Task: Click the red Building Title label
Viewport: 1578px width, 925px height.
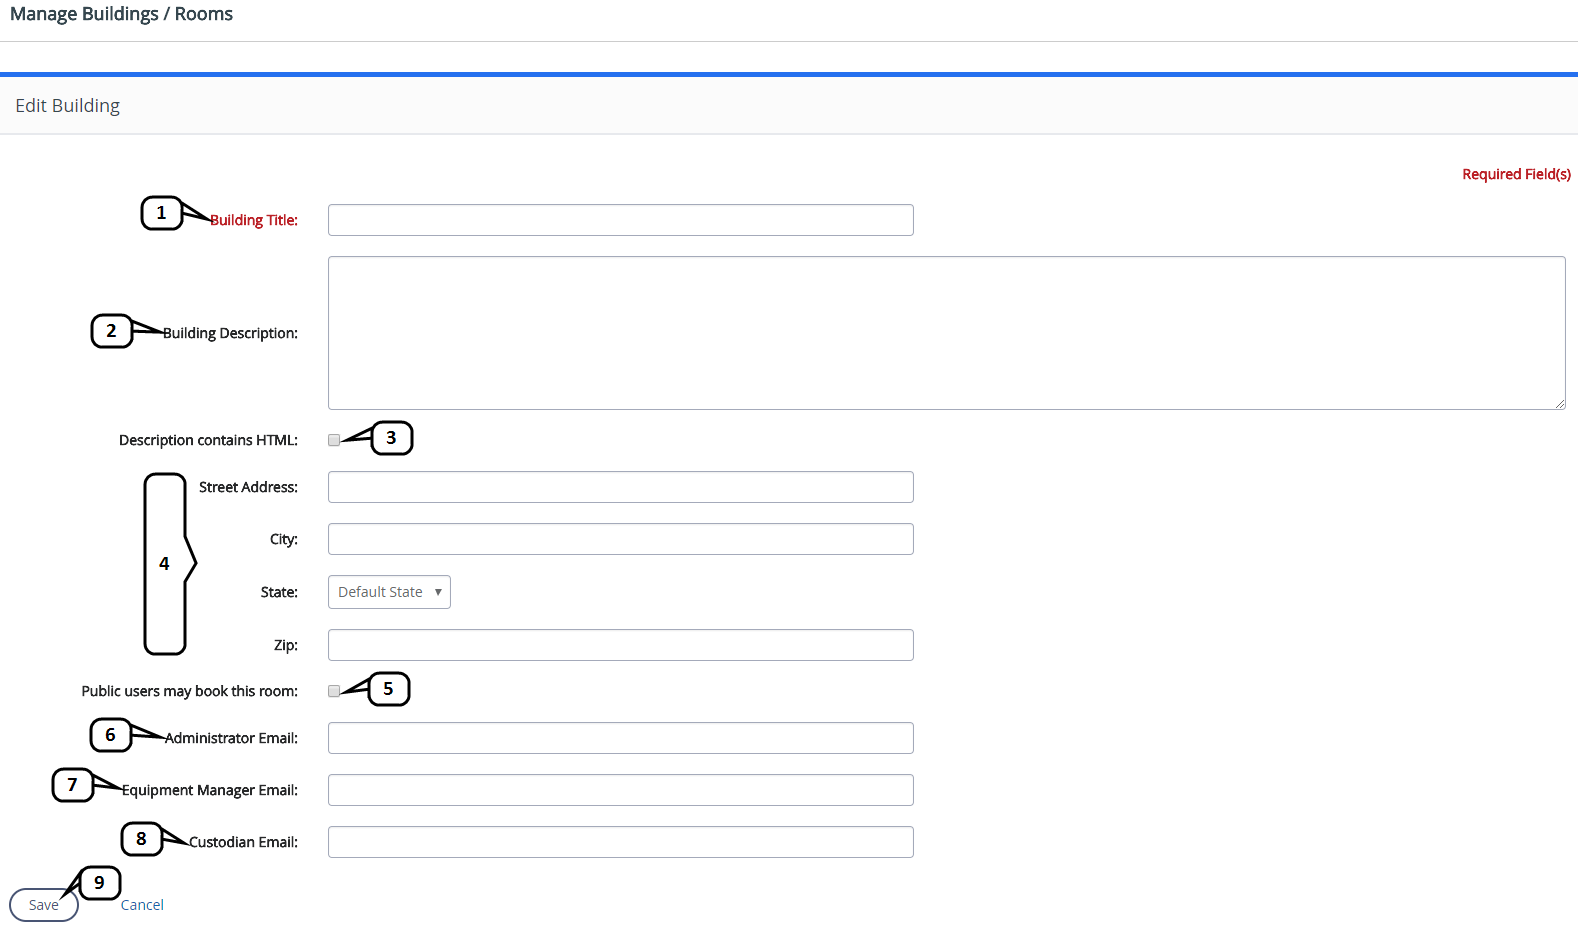Action: pos(254,220)
